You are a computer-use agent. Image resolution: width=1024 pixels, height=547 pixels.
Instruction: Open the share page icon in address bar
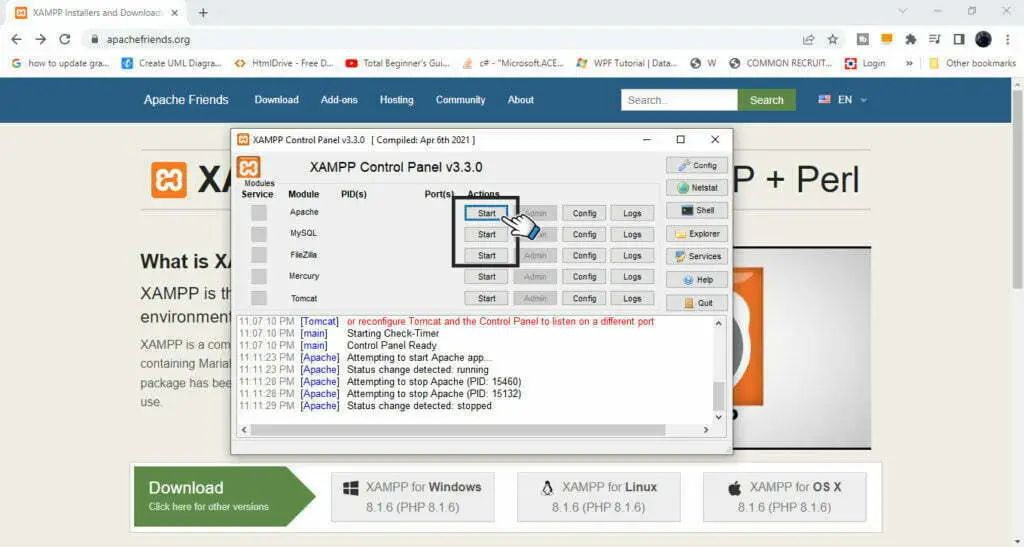click(808, 39)
